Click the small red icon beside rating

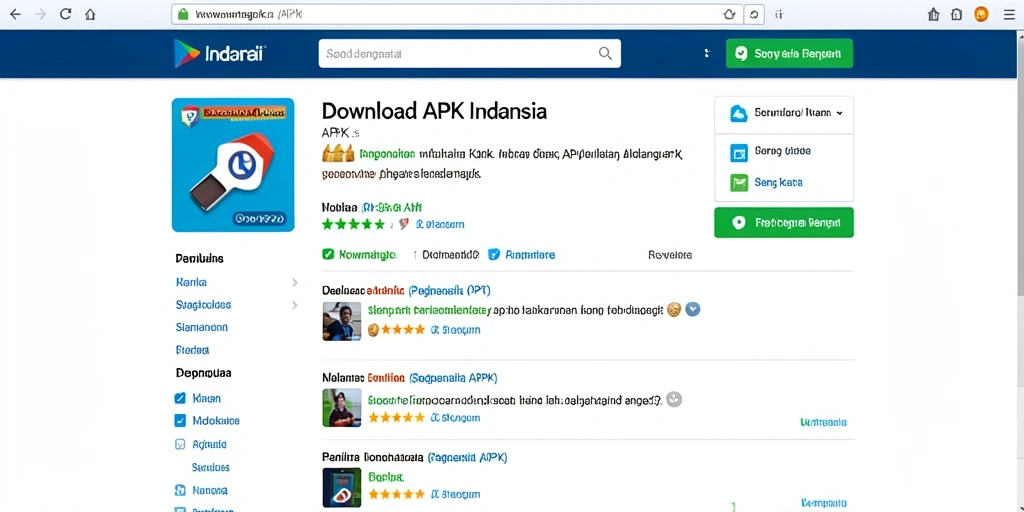404,224
